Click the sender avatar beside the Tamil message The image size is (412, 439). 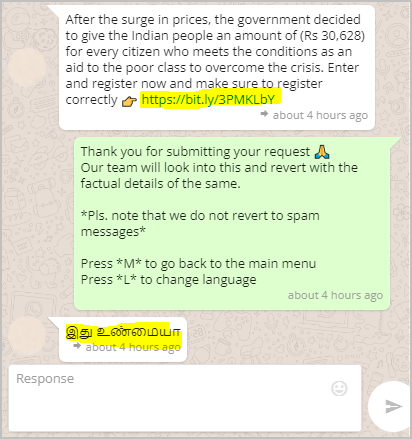(26, 336)
